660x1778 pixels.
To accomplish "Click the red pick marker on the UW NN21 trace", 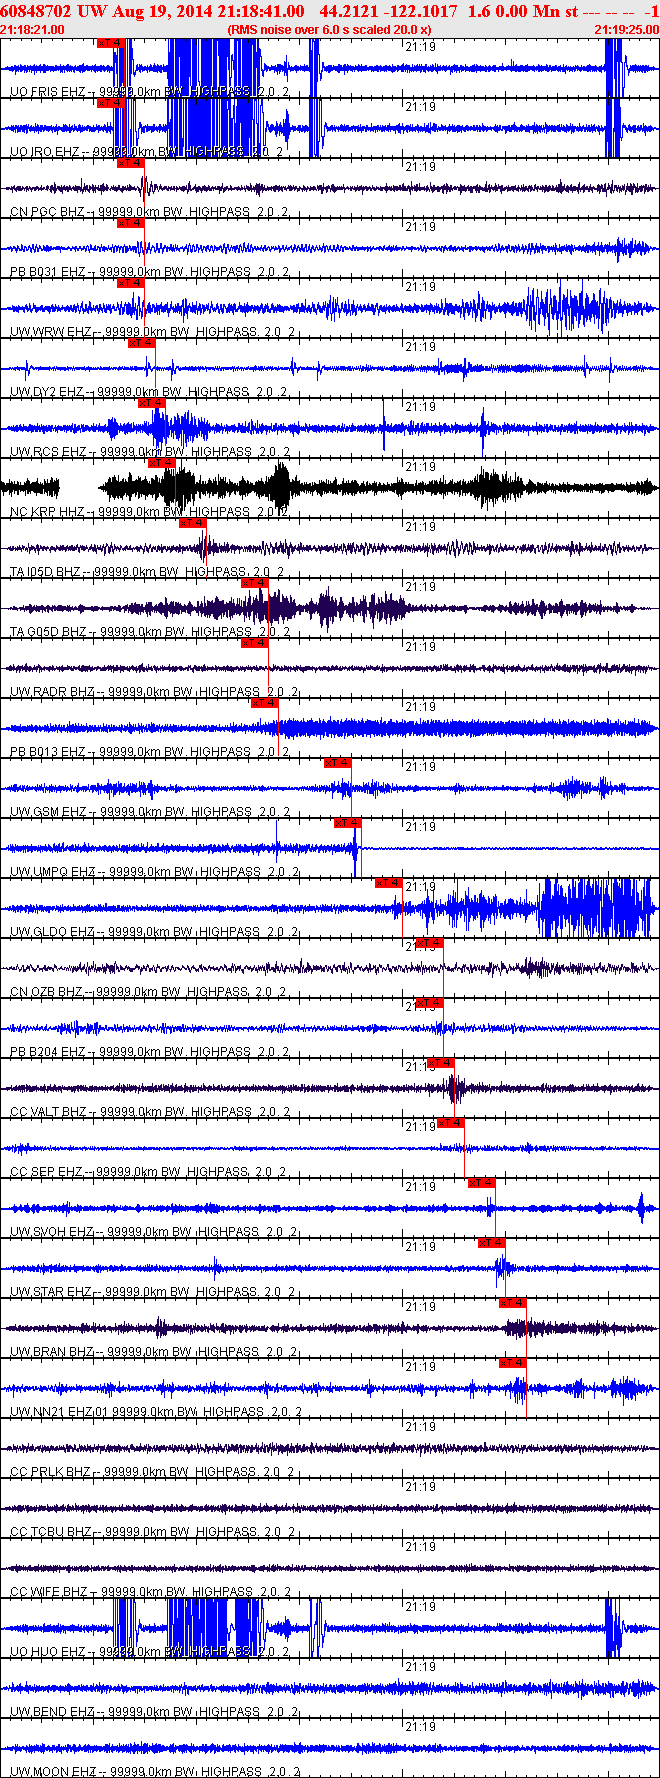I will (513, 1363).
